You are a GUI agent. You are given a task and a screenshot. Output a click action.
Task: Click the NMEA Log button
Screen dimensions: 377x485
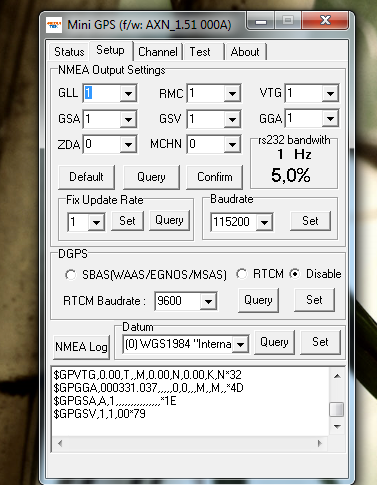81,347
